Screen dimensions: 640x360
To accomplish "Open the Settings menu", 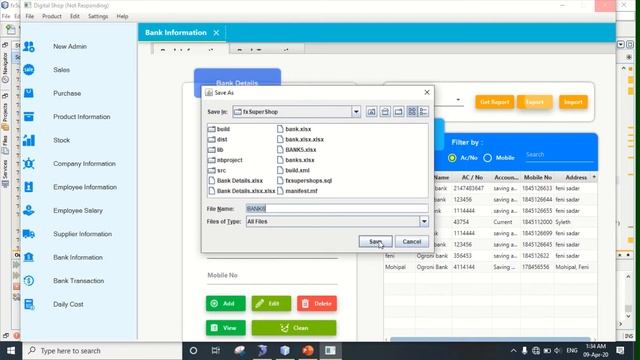I will 98,16.
